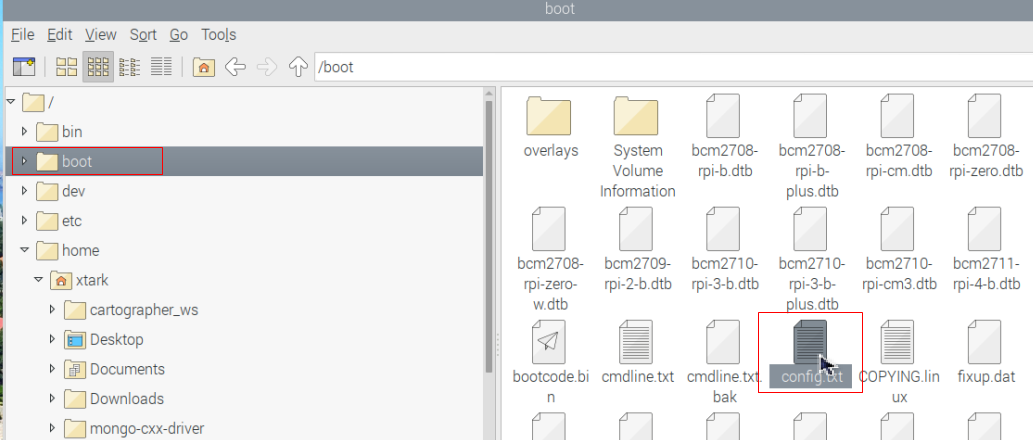
Task: Switch to detailed list view
Action: tap(161, 67)
